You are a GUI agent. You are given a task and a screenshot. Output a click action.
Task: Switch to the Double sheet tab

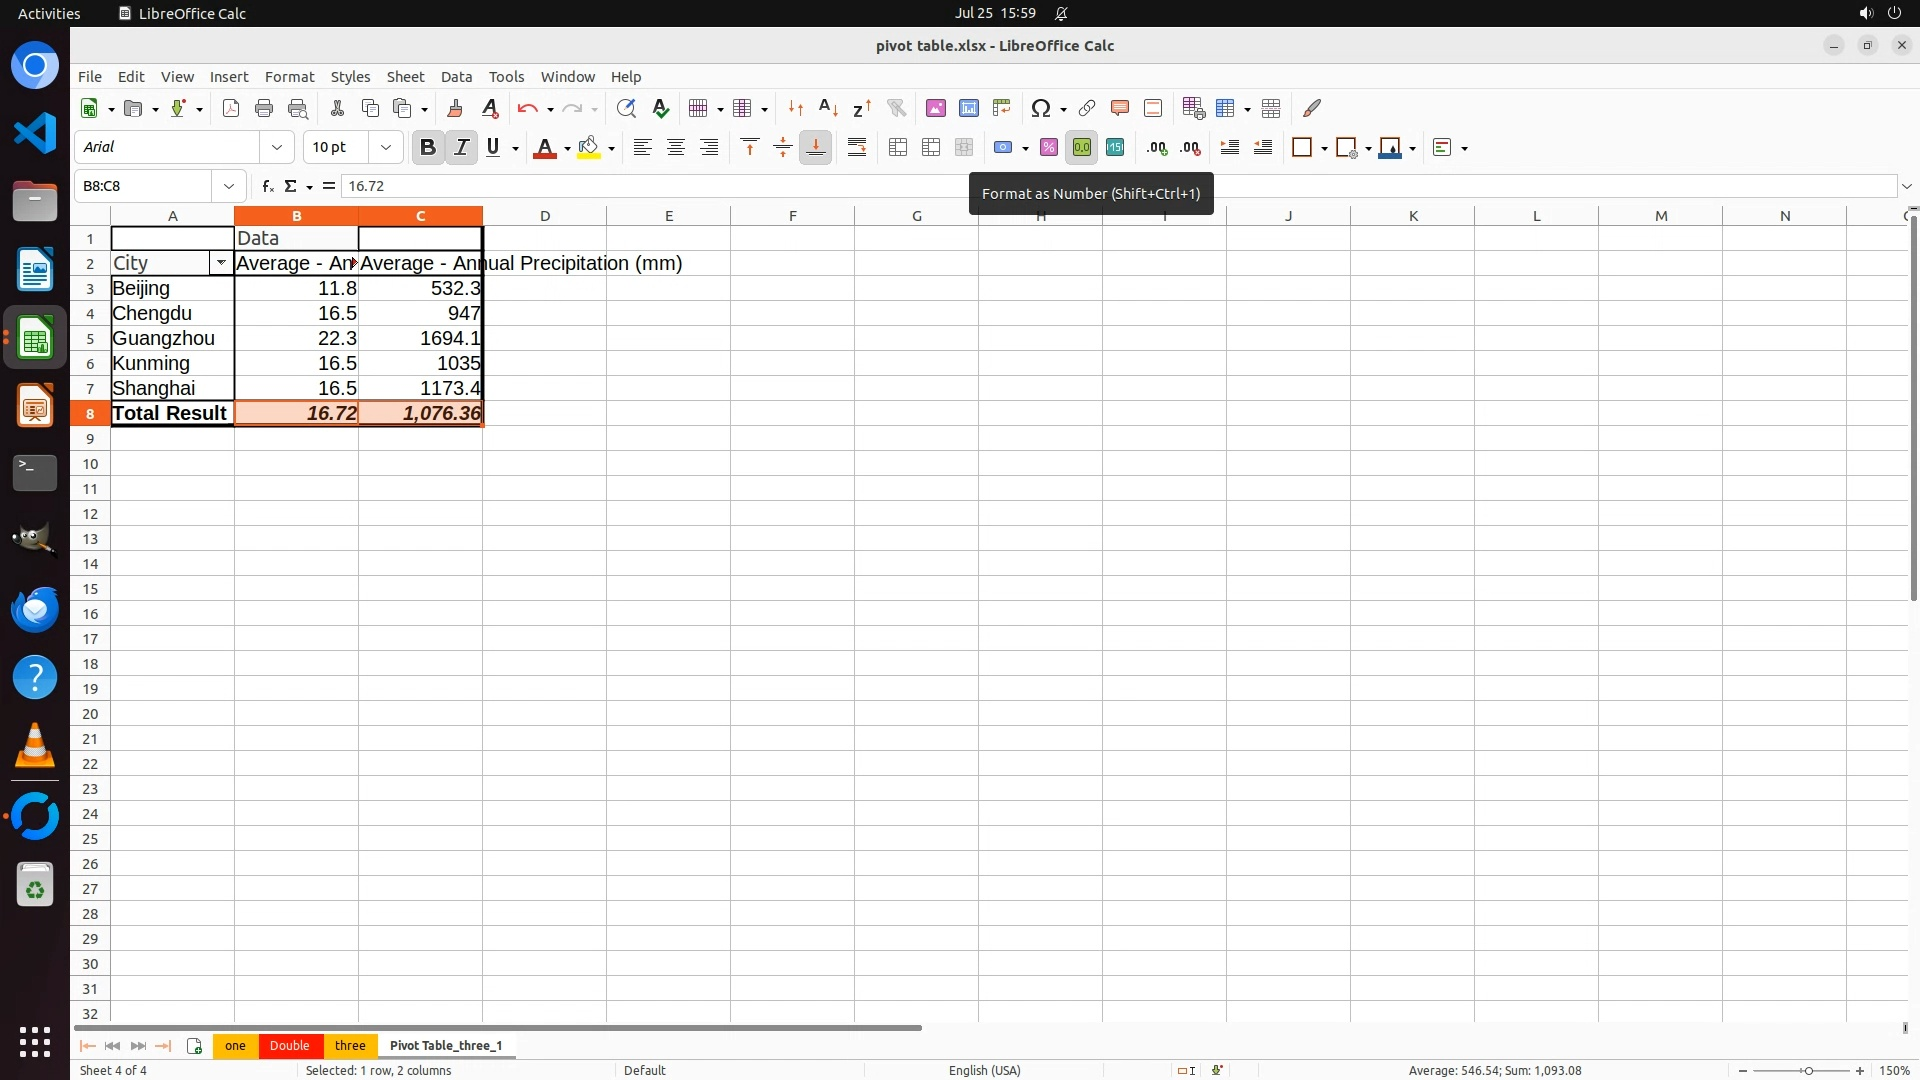(289, 1046)
